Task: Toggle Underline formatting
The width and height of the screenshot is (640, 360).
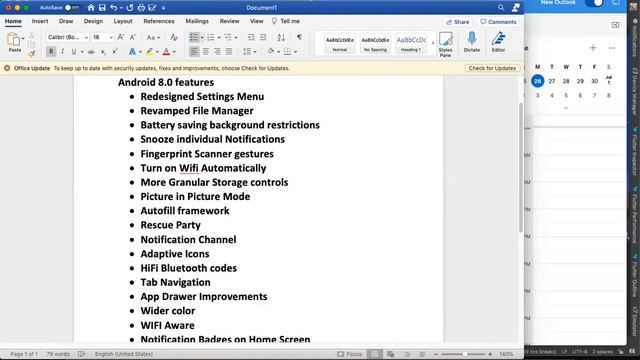Action: tap(74, 52)
